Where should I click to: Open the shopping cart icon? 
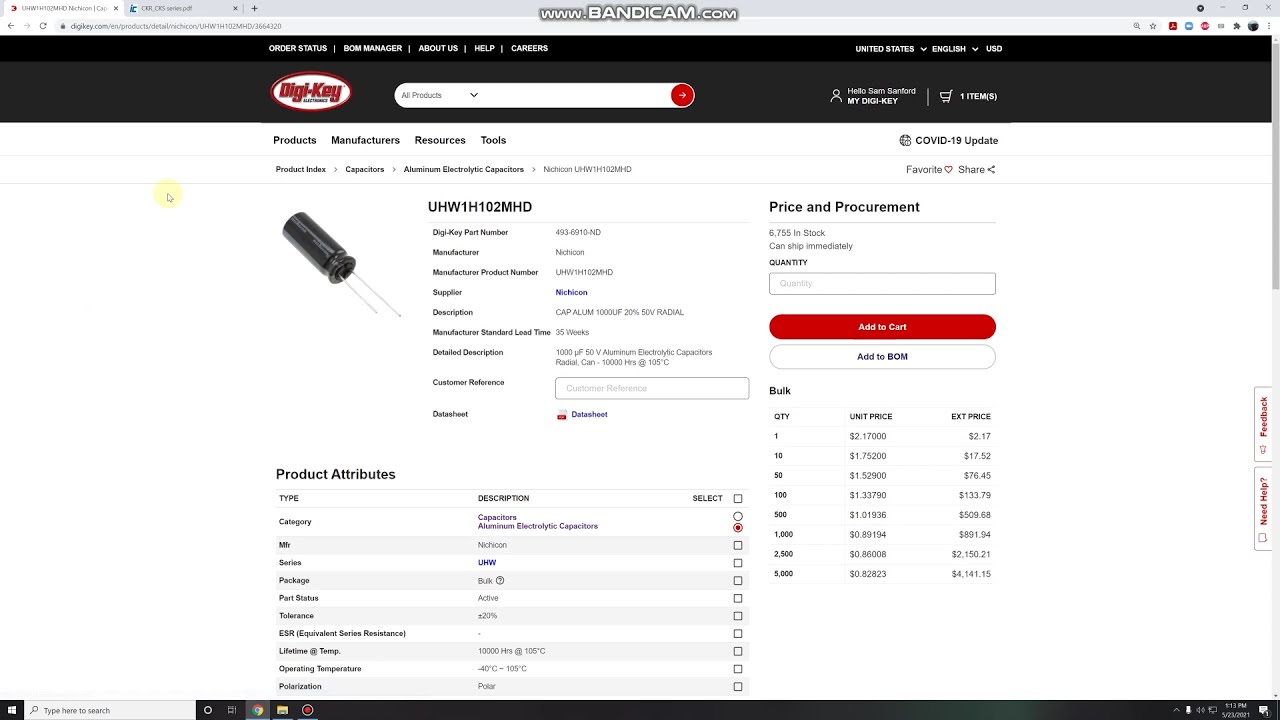pyautogui.click(x=946, y=96)
